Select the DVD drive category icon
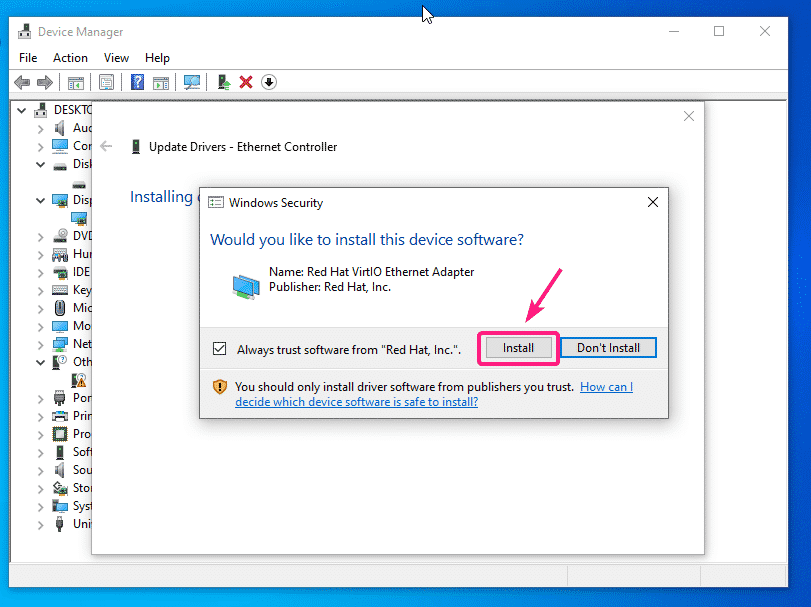 tap(60, 236)
